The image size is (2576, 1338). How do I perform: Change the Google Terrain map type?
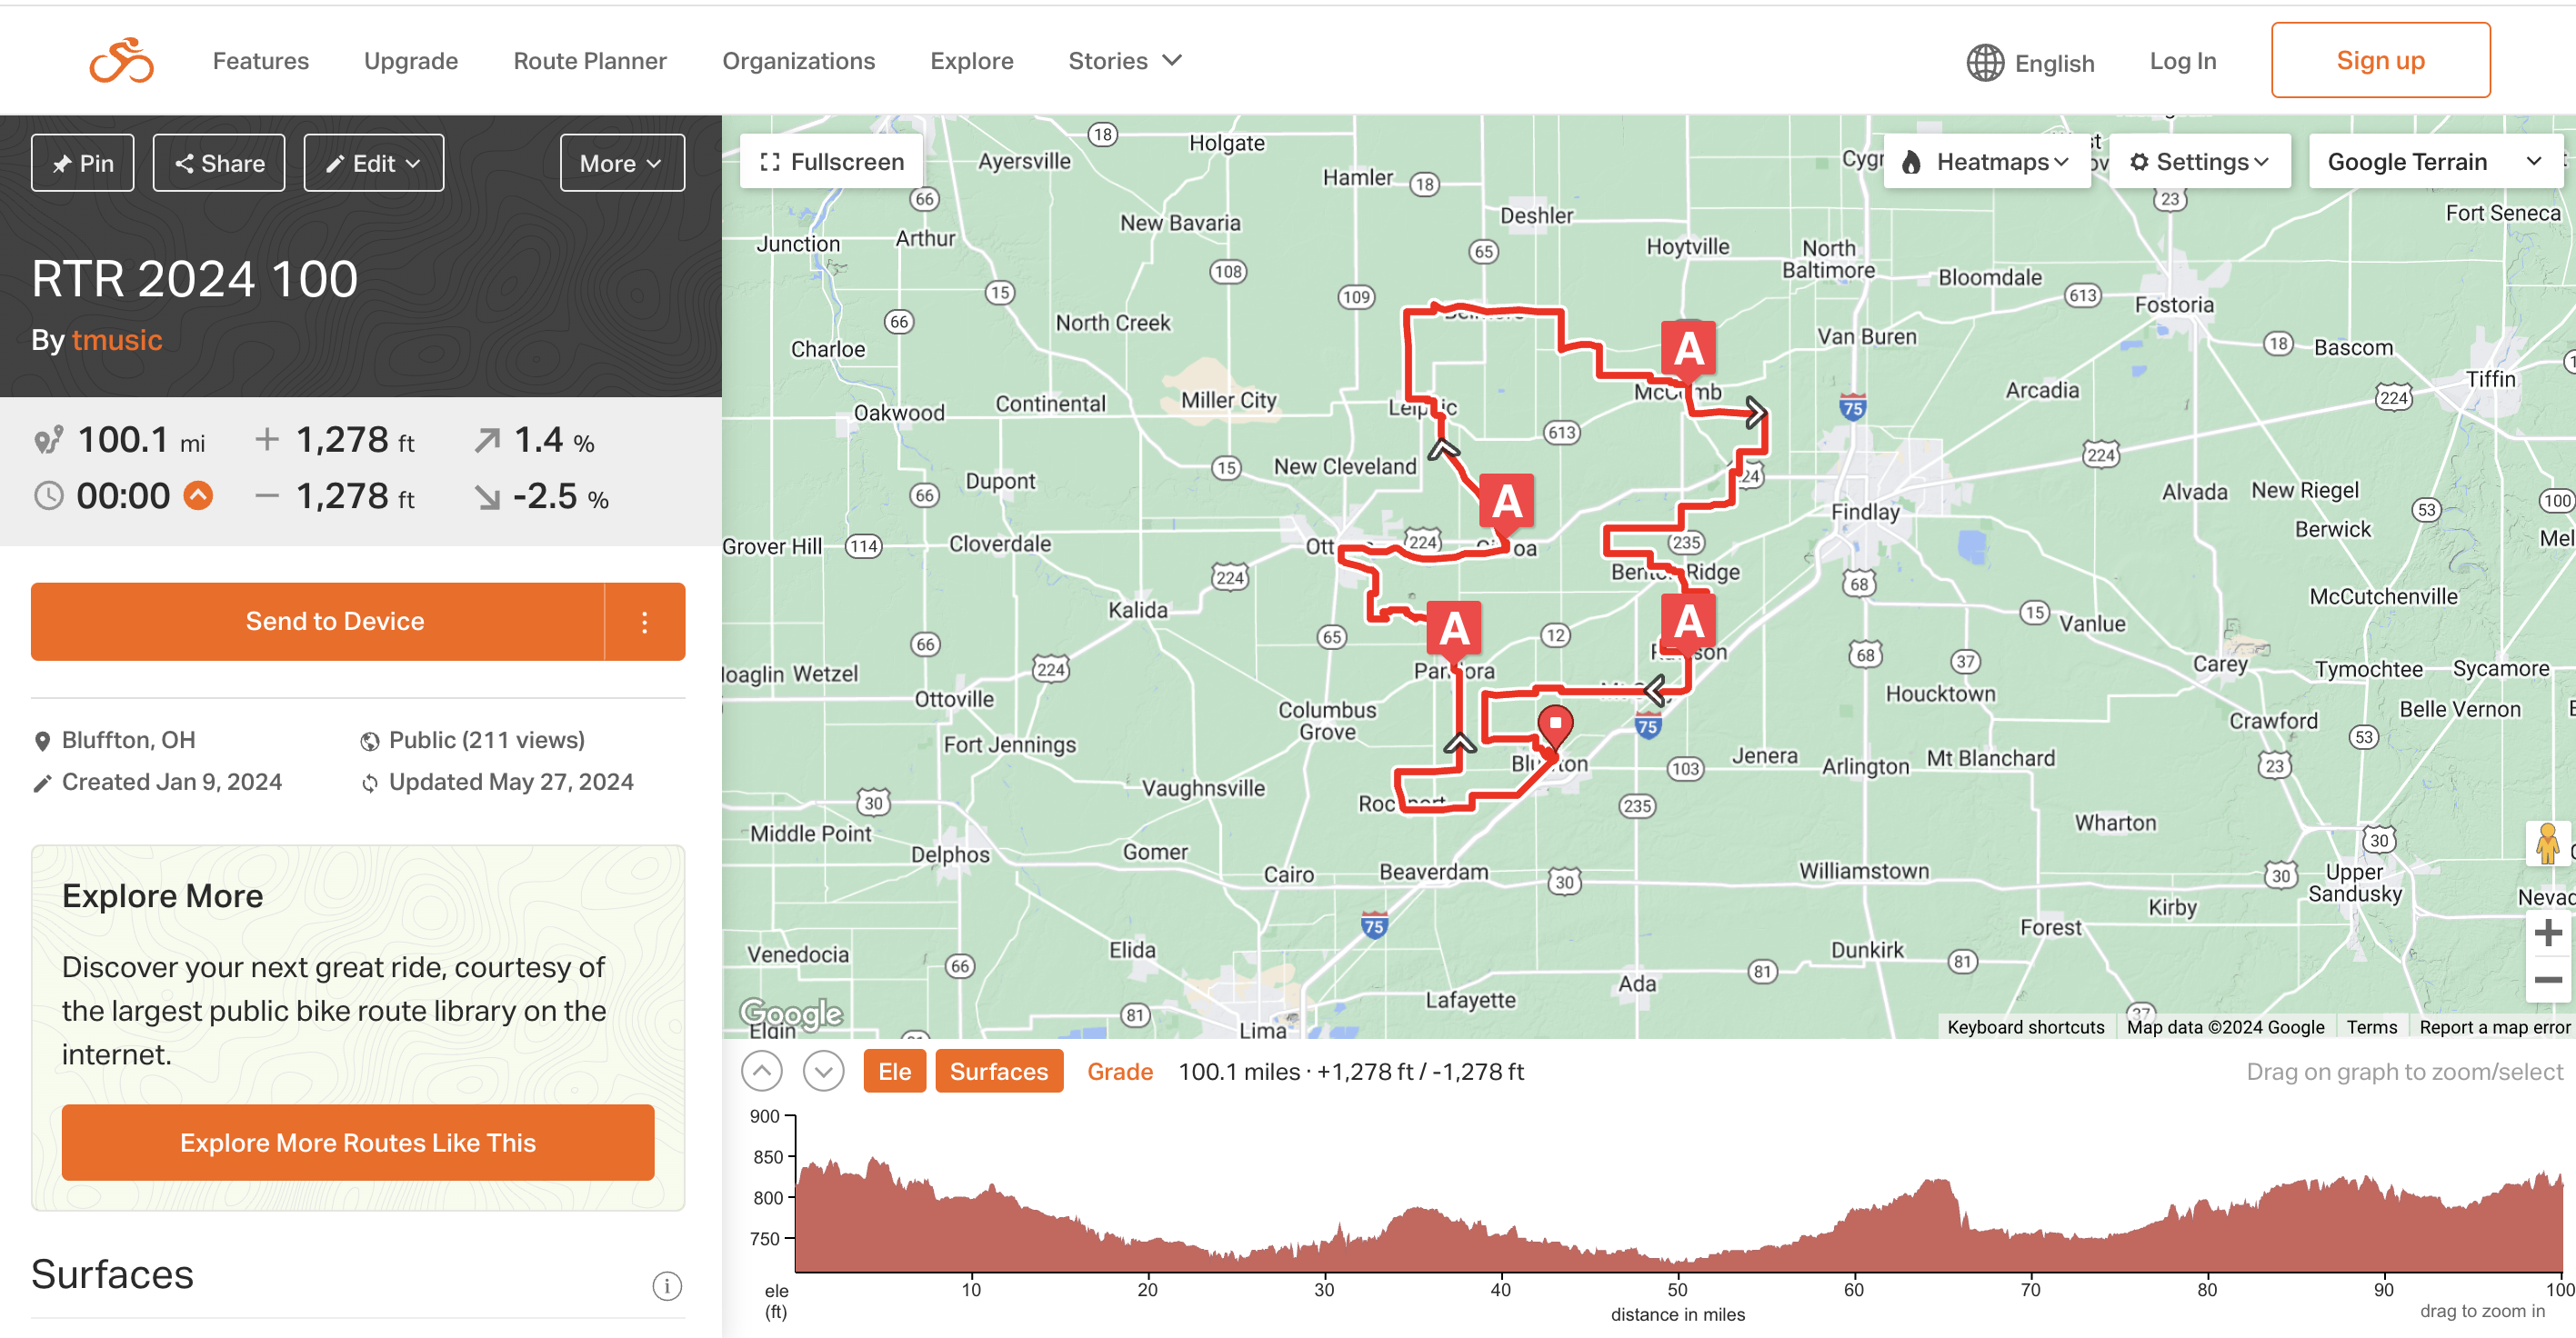[x=2435, y=162]
